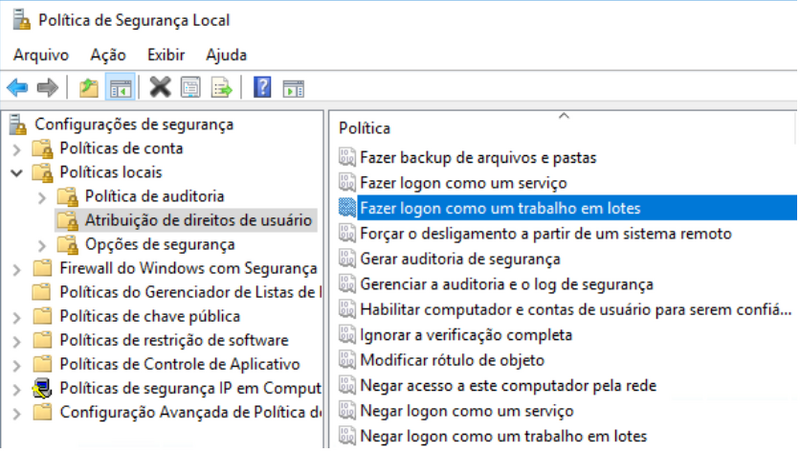Click the blue Back arrow toolbar icon
The width and height of the screenshot is (800, 453).
click(17, 88)
